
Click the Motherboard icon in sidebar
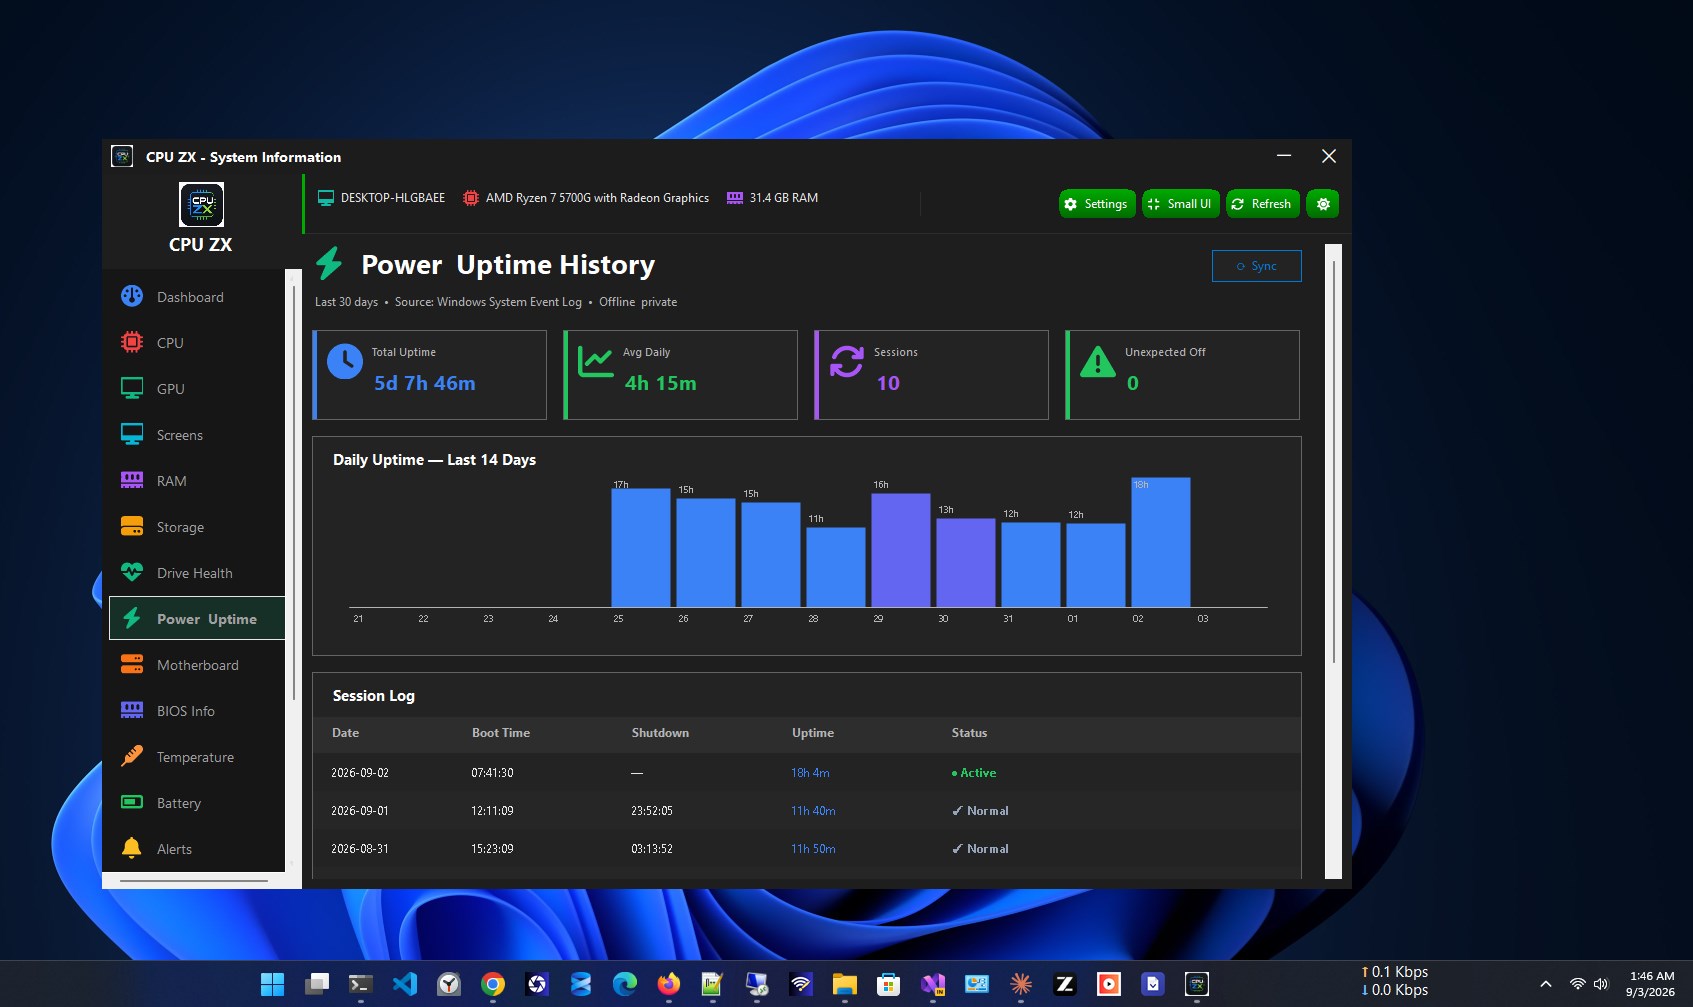point(132,664)
